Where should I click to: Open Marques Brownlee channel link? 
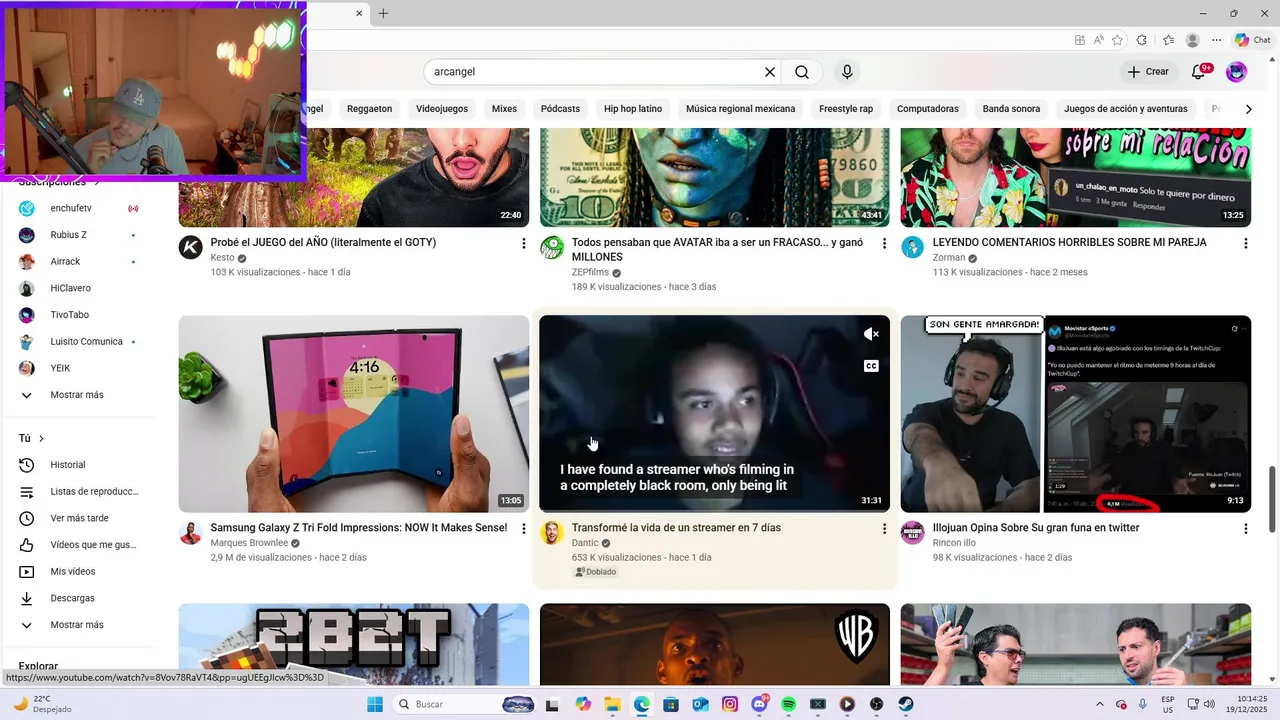point(249,543)
